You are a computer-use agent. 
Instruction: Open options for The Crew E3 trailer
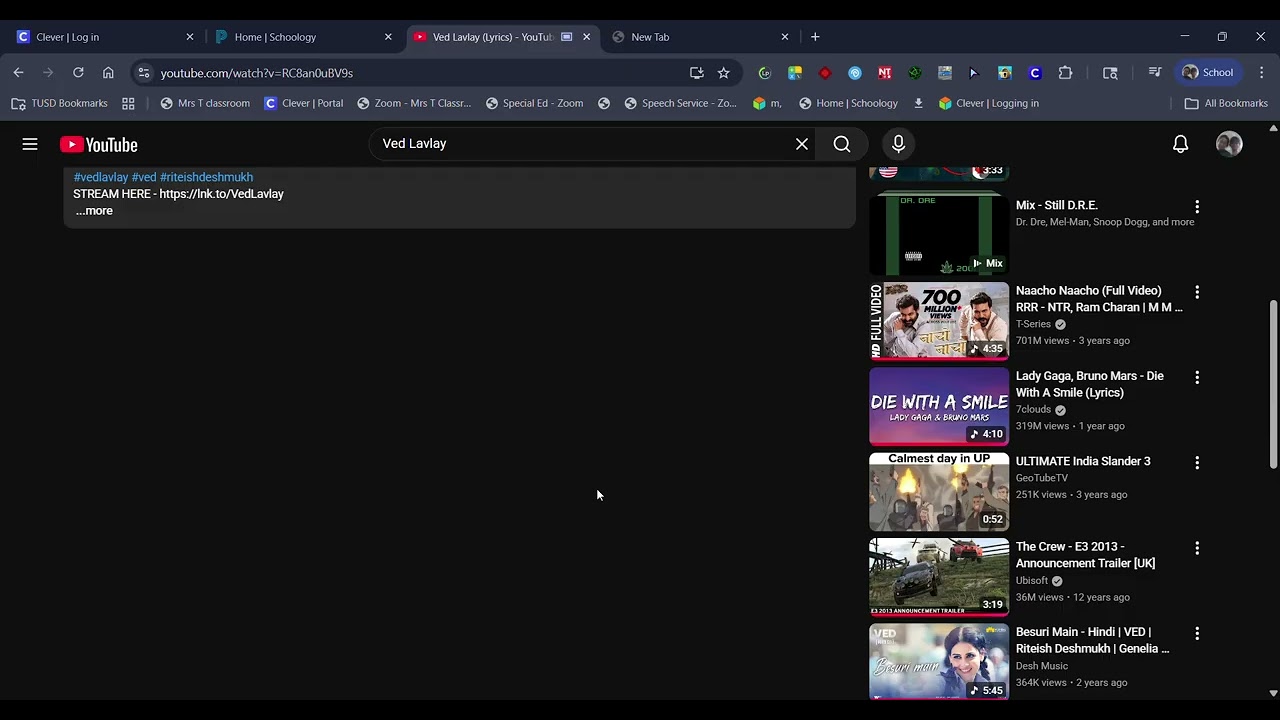click(x=1197, y=548)
